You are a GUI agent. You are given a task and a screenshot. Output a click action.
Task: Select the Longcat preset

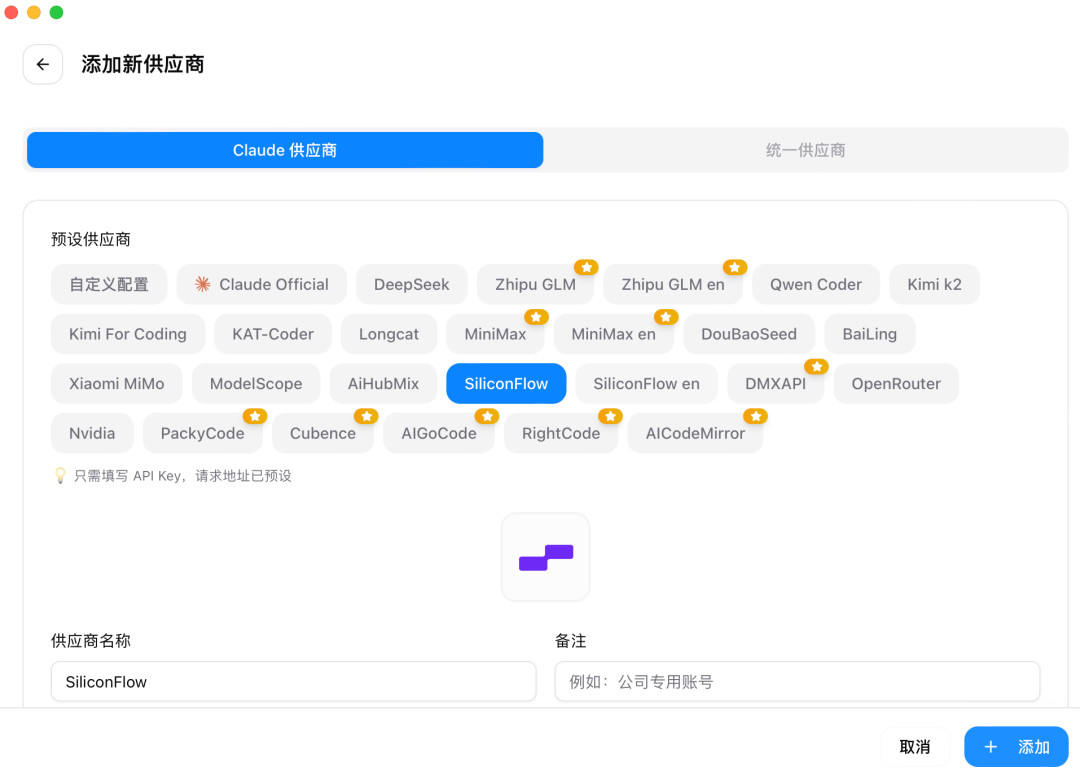388,334
